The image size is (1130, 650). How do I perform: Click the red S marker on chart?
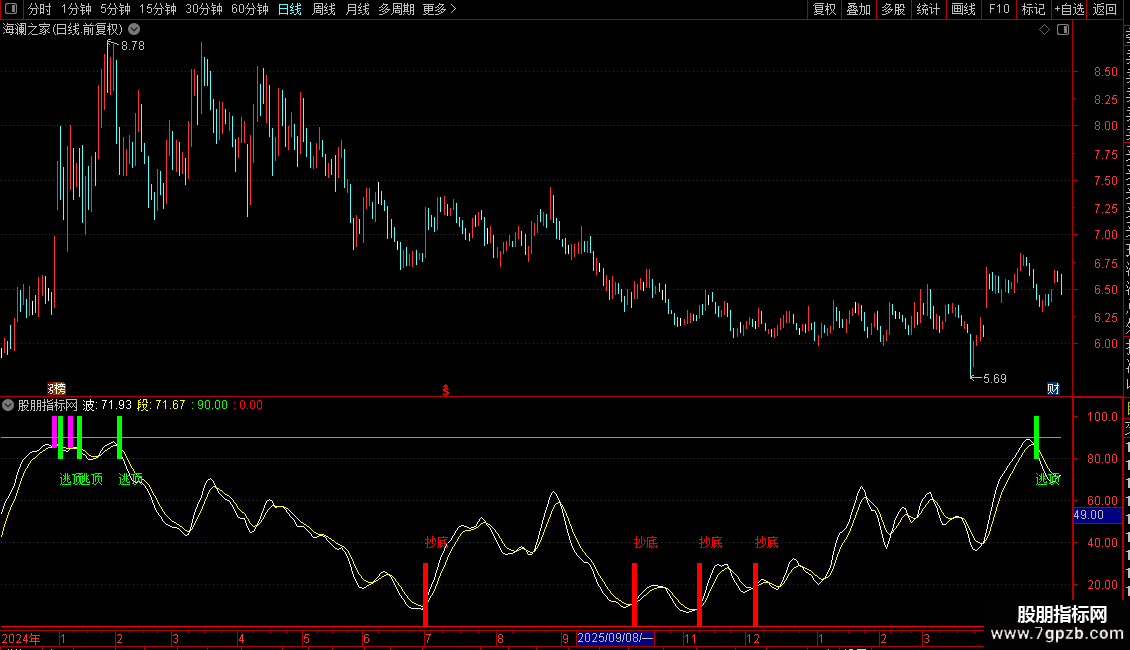point(446,390)
